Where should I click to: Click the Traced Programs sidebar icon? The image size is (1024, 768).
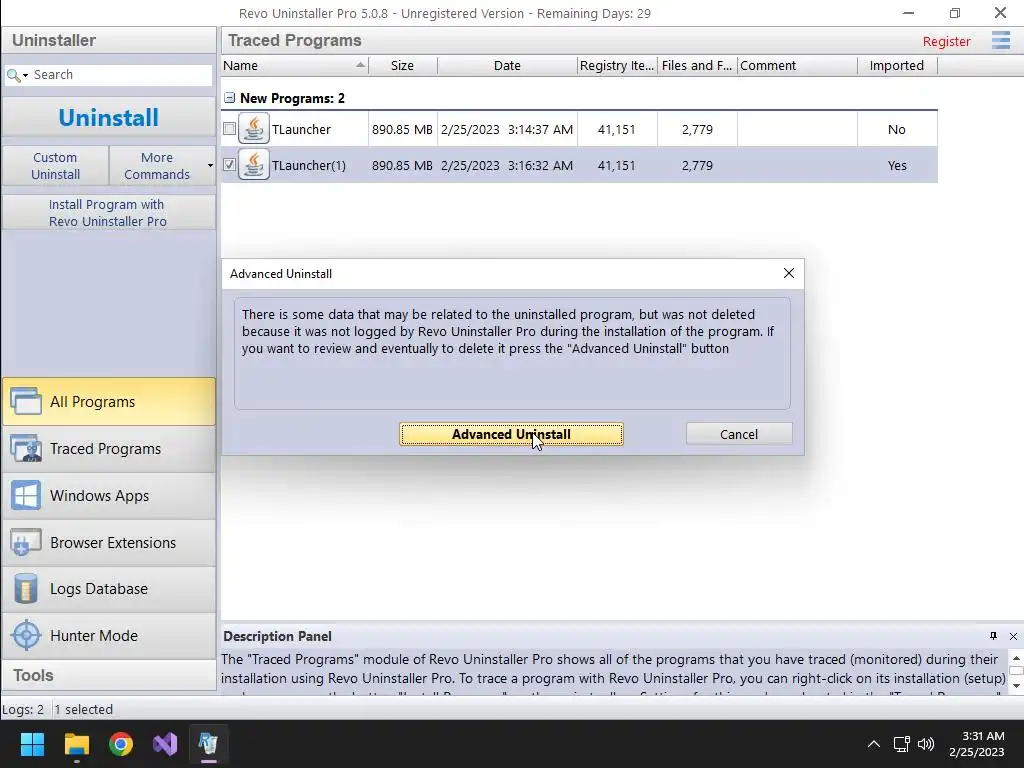(26, 449)
